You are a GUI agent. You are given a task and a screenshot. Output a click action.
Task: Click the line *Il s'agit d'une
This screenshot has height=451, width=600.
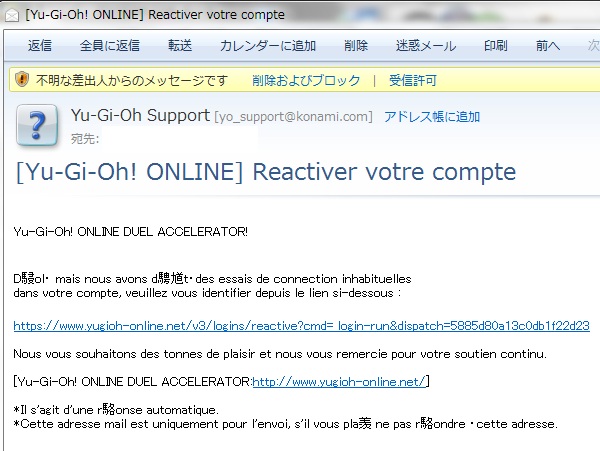[x=116, y=410]
